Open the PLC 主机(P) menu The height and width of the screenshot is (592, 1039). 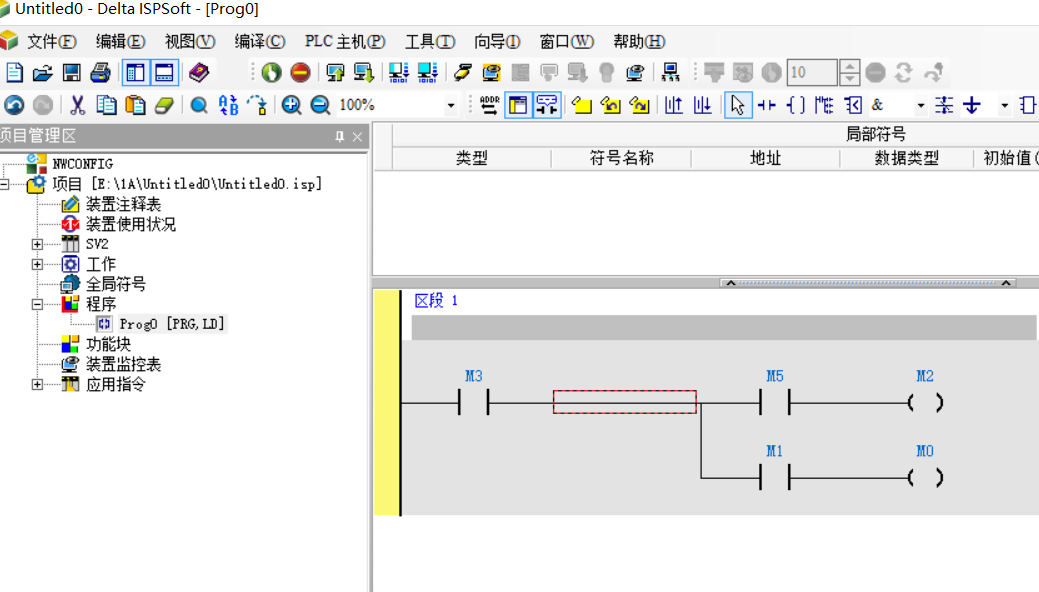(345, 42)
